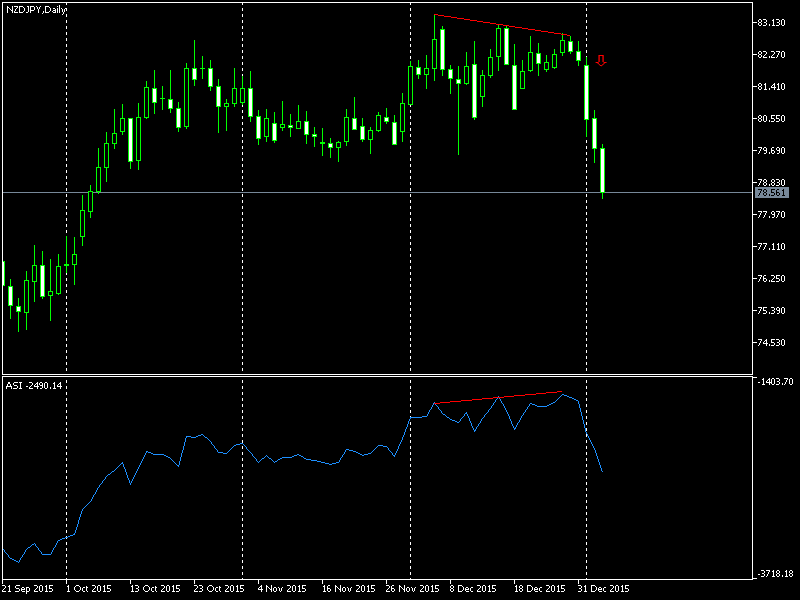Click price scale label 79.690

(x=771, y=151)
